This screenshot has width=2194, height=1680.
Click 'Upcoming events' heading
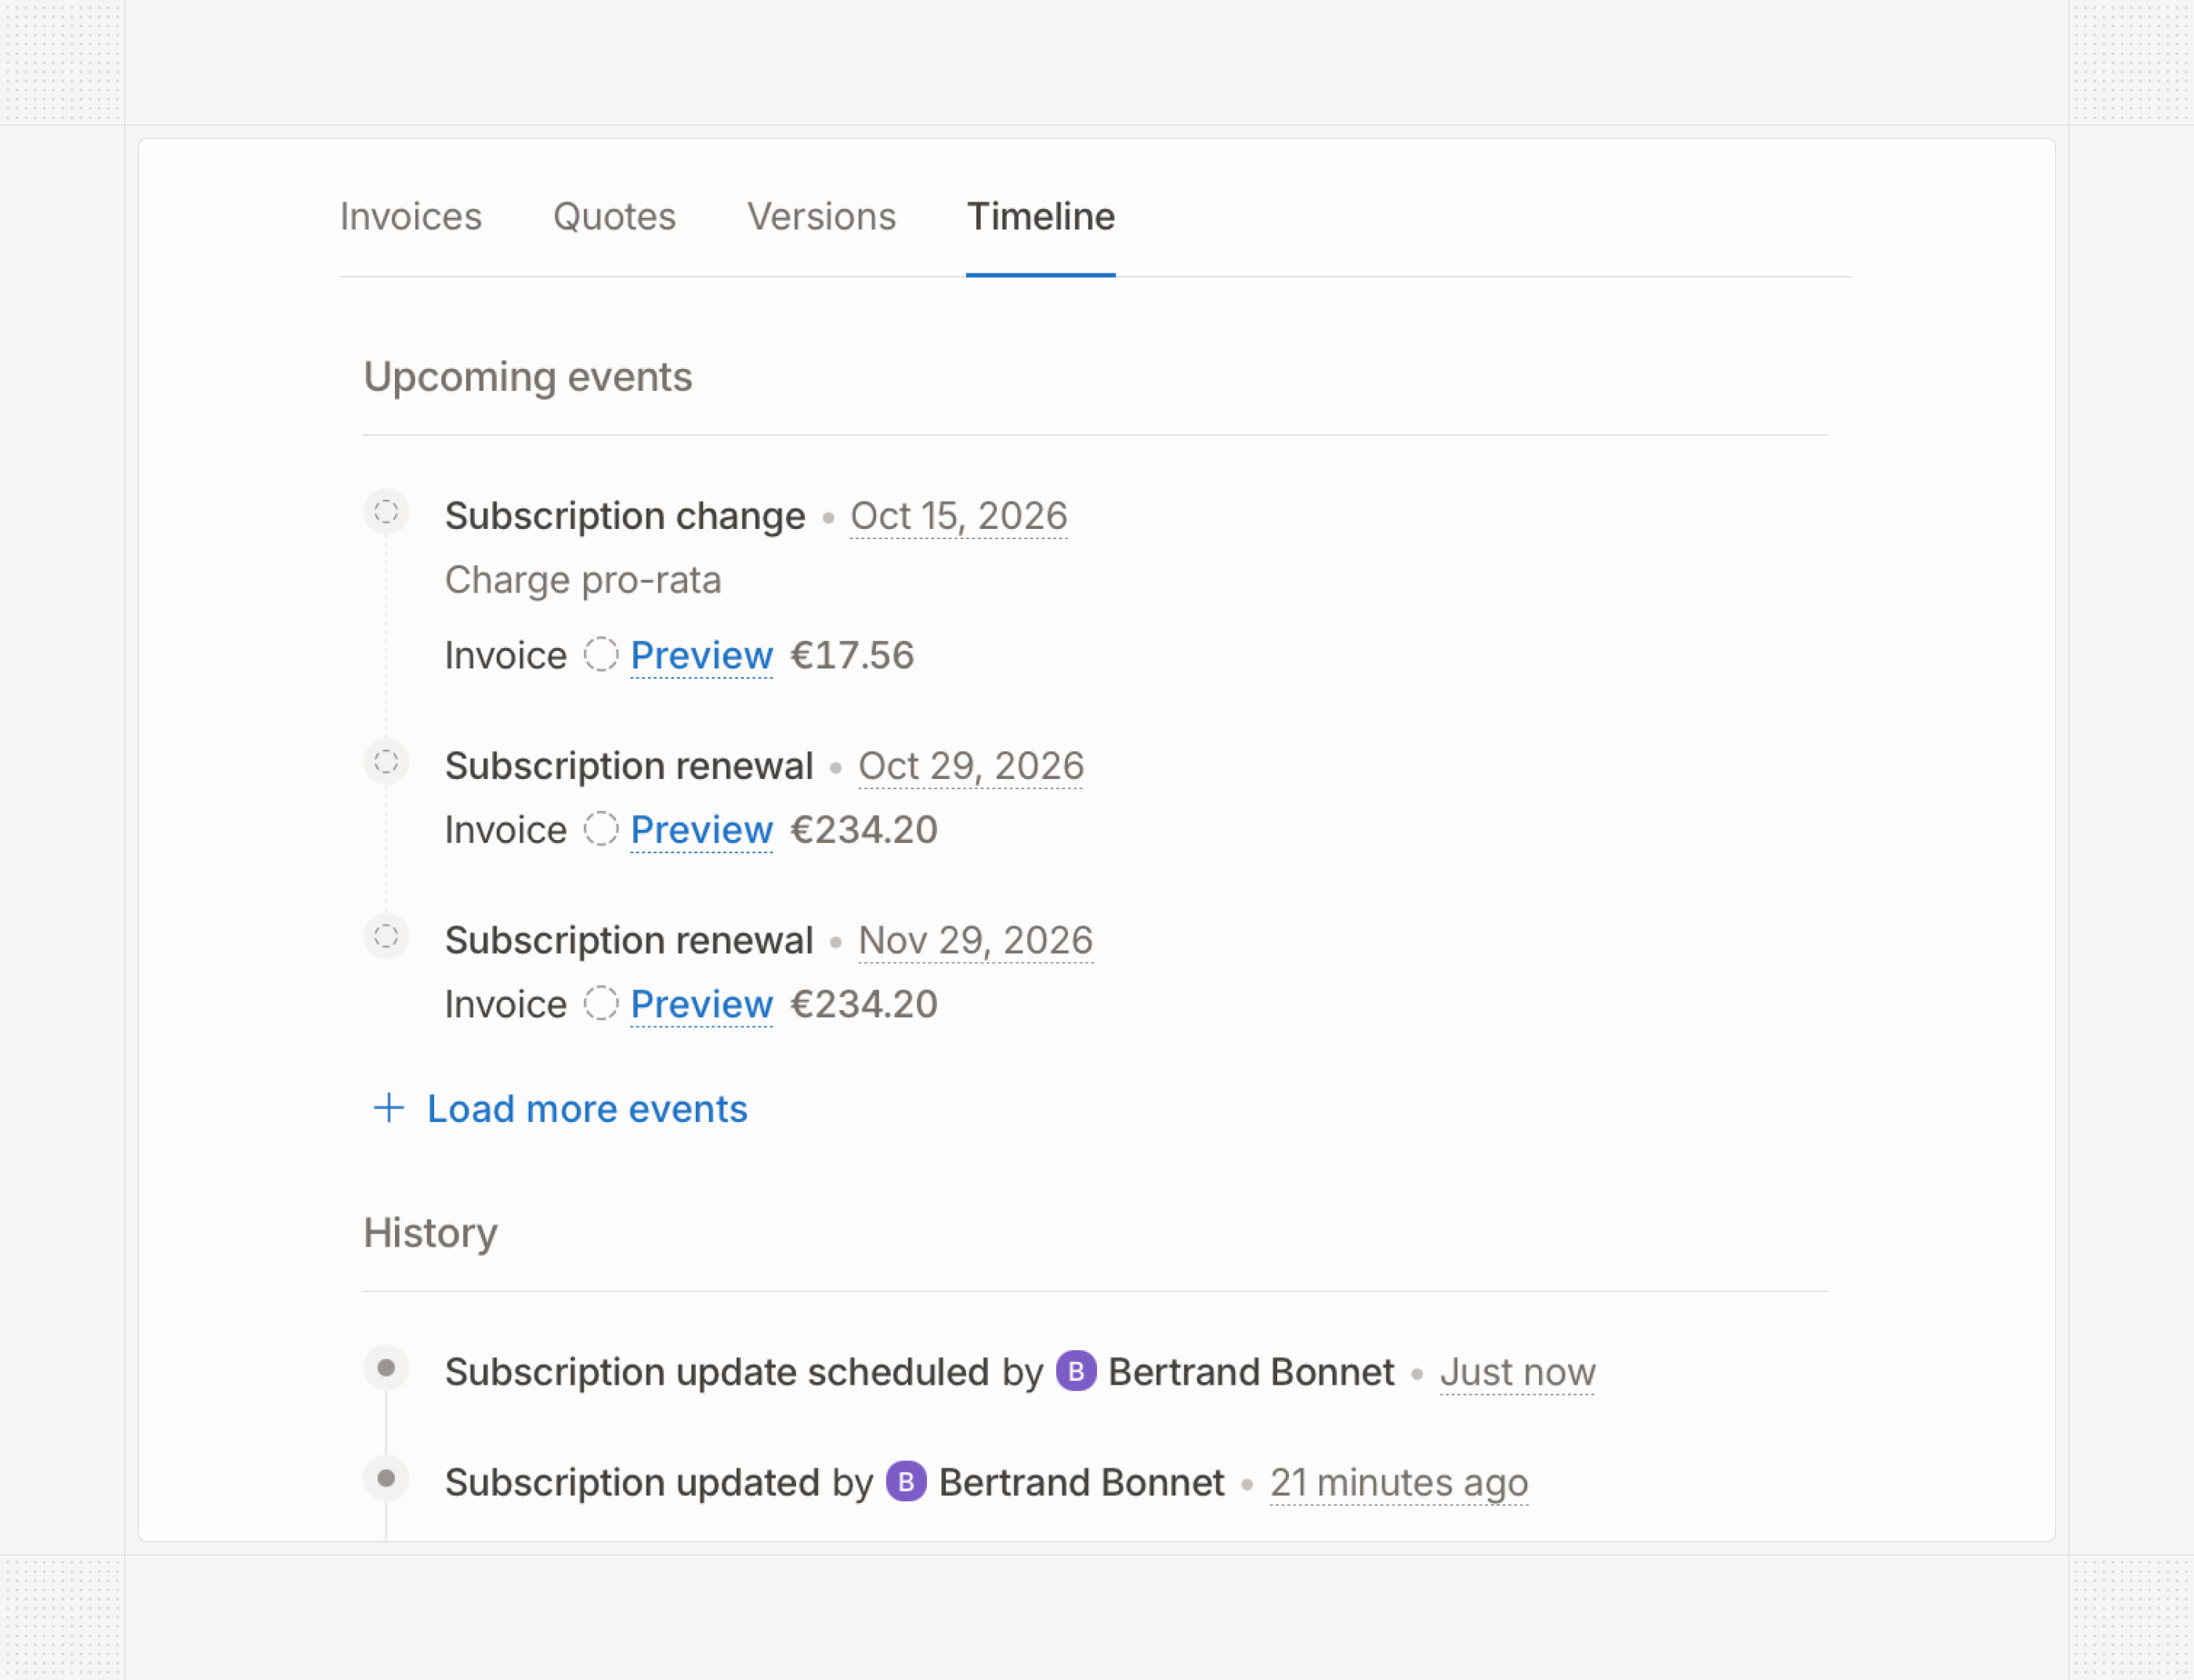tap(528, 377)
